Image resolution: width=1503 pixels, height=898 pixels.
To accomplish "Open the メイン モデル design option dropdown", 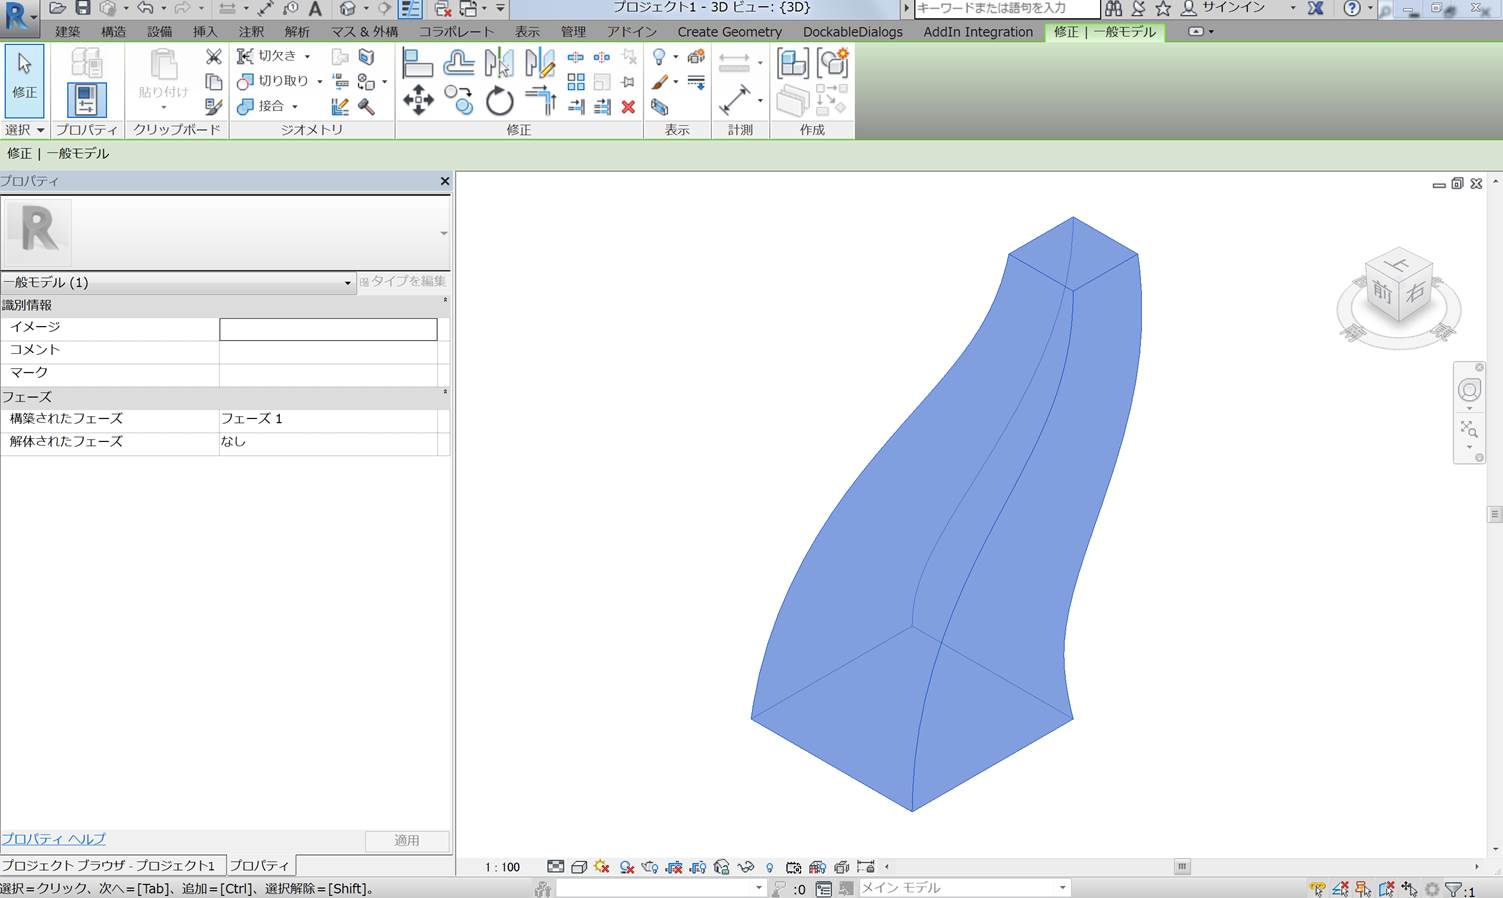I will coord(1062,888).
